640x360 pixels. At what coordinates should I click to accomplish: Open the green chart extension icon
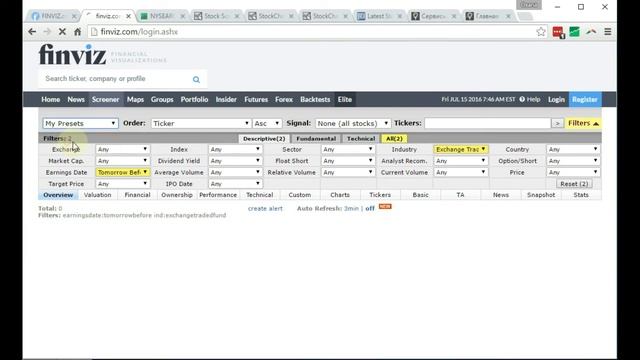[574, 31]
